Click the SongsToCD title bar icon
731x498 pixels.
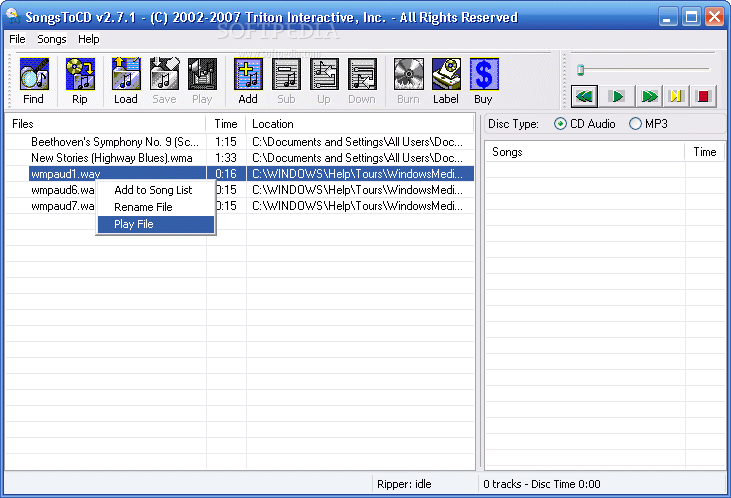13,16
